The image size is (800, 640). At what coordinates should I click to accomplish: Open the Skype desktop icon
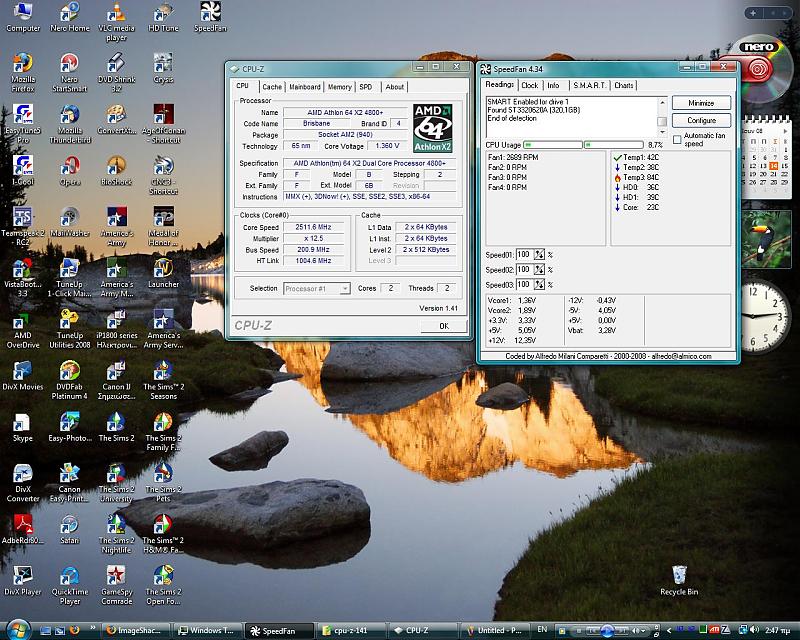click(x=22, y=427)
